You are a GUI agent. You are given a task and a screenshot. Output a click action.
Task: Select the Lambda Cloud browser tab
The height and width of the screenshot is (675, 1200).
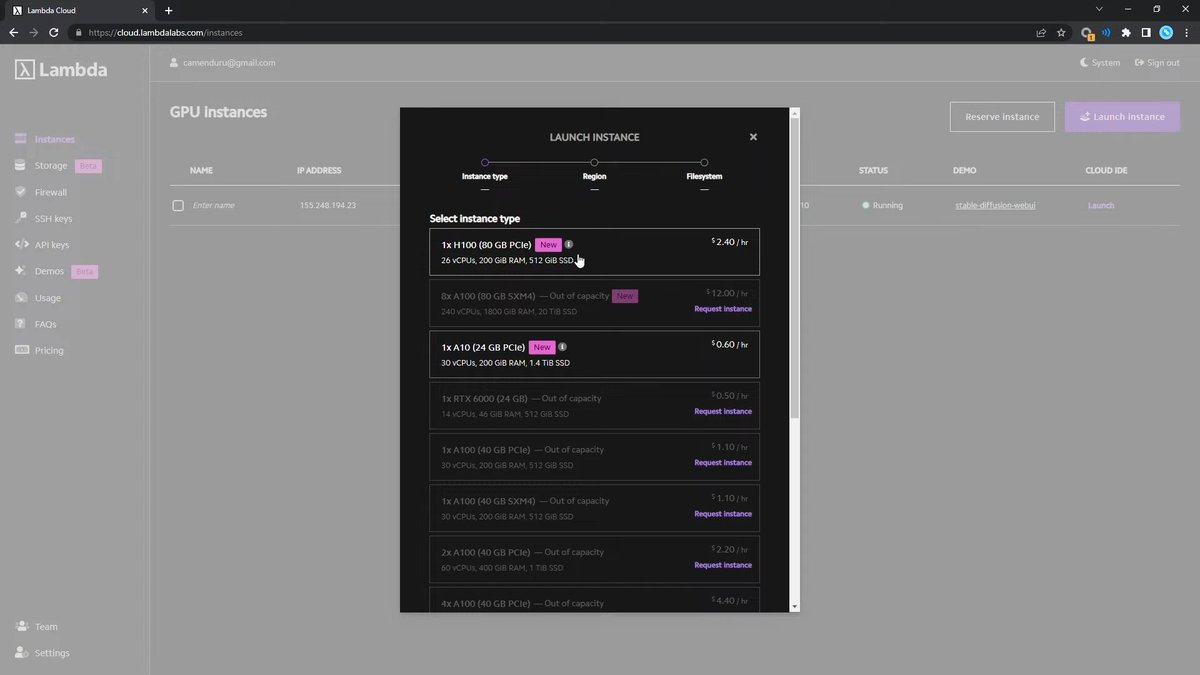click(80, 10)
